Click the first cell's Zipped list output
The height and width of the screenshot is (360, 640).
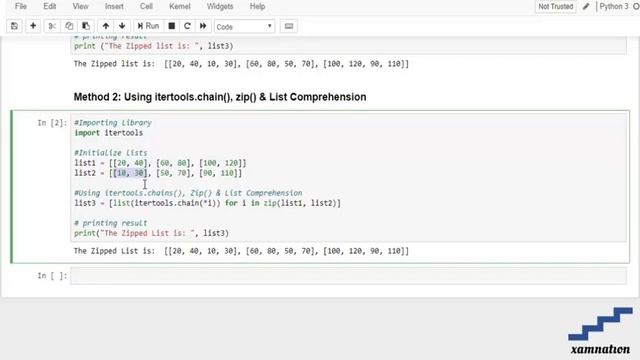point(241,64)
